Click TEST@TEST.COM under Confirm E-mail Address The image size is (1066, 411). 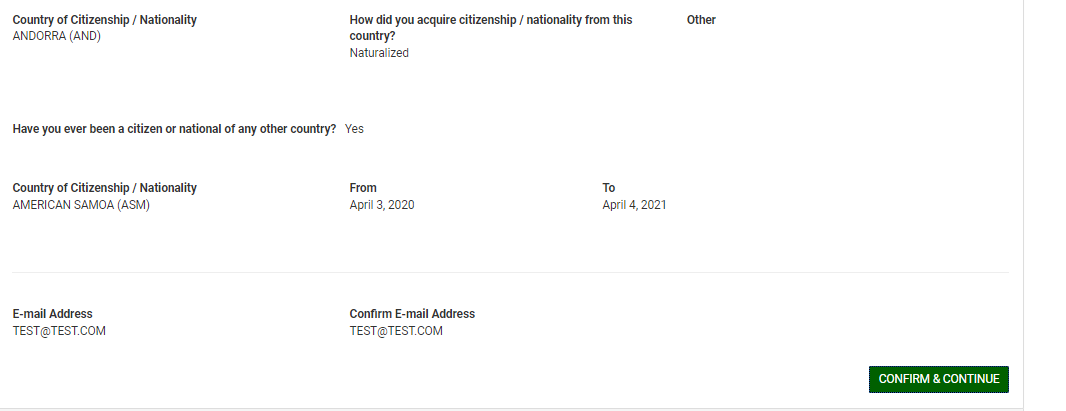pos(396,331)
